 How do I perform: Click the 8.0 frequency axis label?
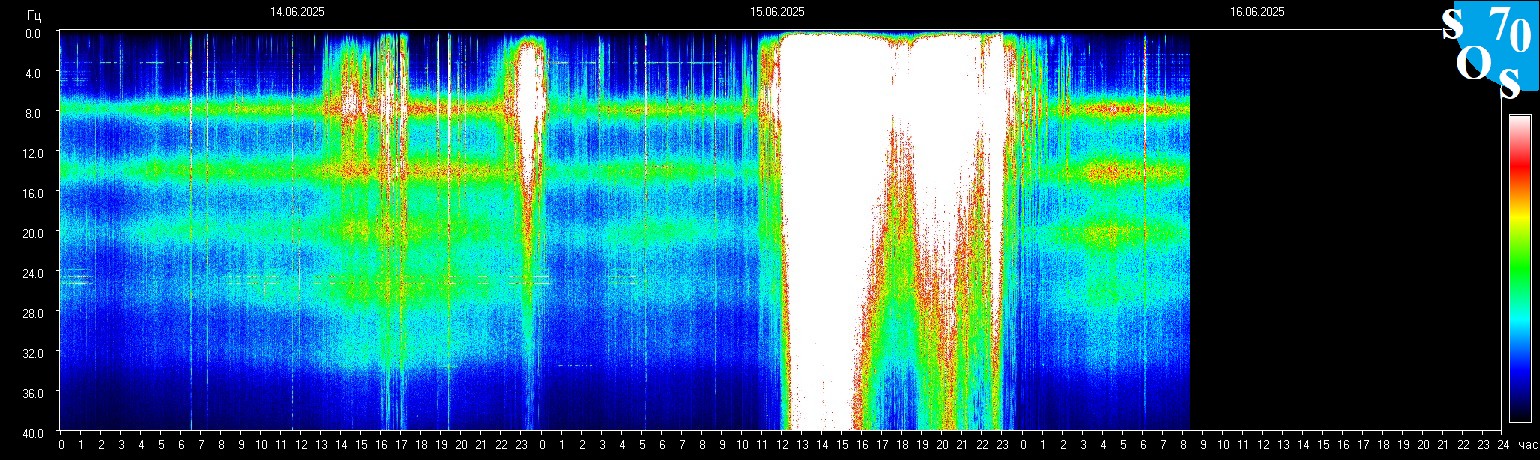[x=33, y=113]
